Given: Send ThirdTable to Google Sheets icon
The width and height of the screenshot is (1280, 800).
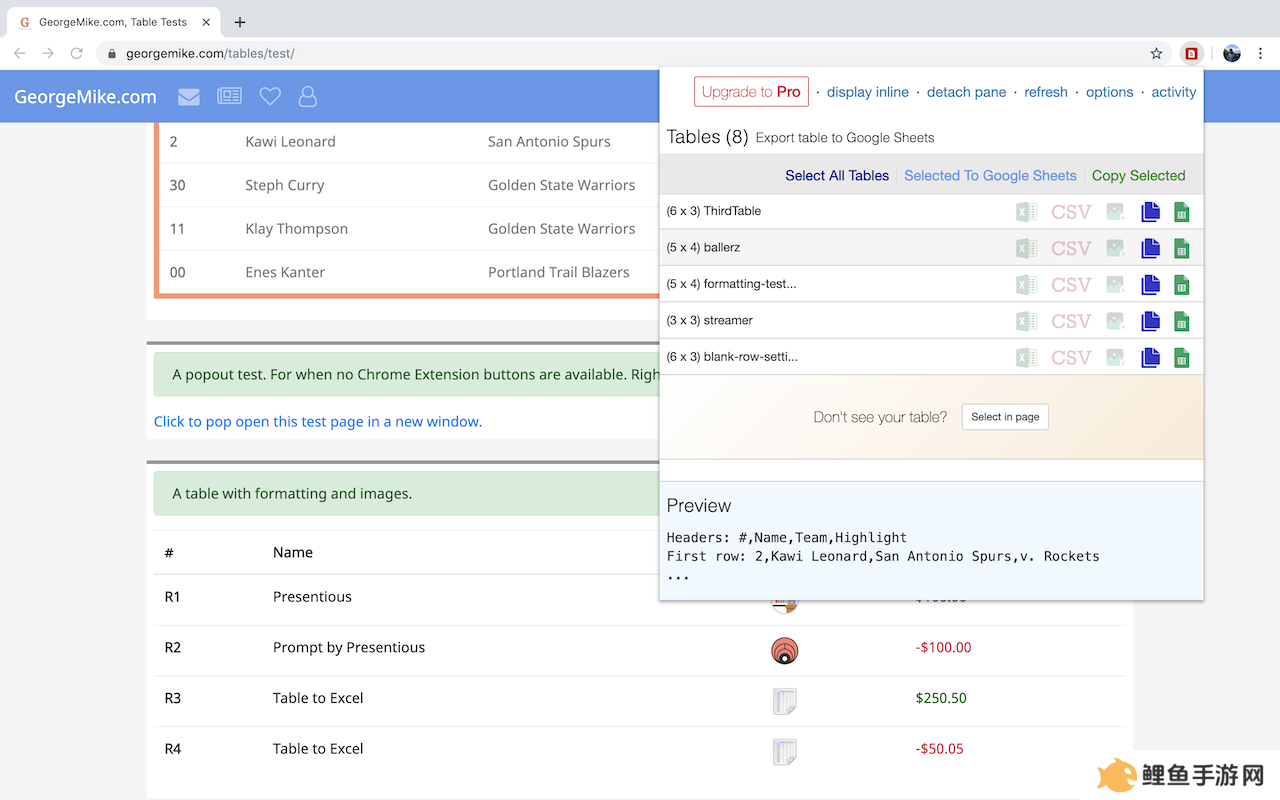Looking at the screenshot, I should (1181, 212).
